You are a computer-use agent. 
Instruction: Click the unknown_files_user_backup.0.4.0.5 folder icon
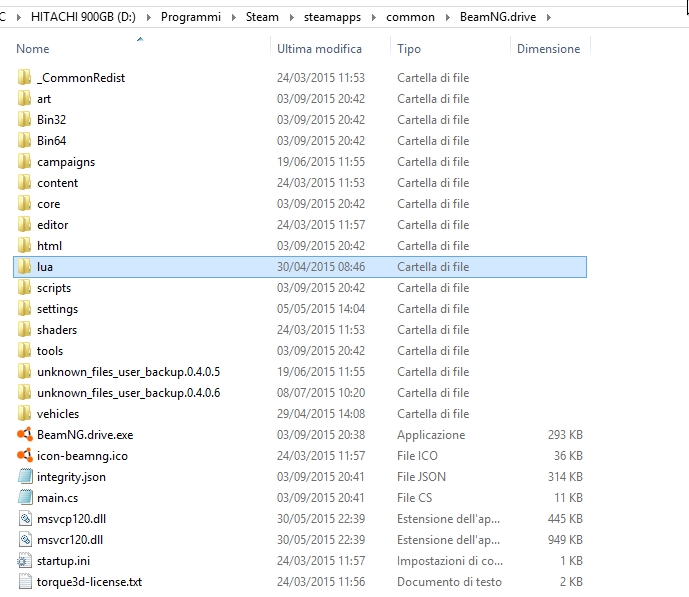tap(25, 372)
